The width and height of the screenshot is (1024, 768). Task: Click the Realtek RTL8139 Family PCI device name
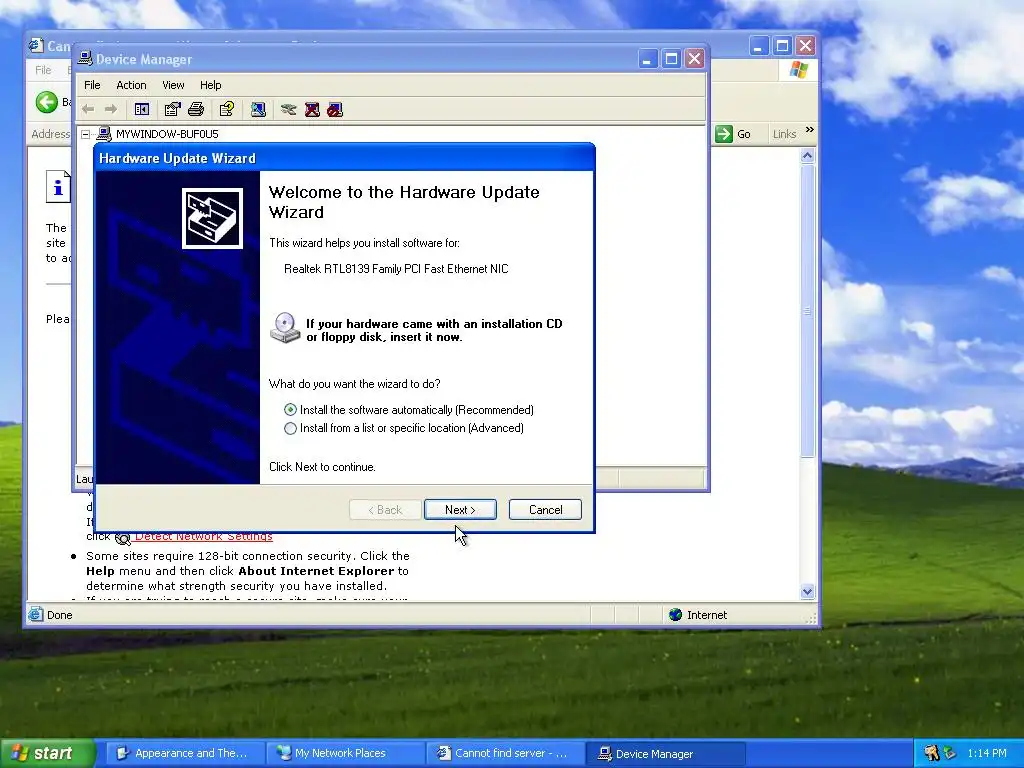tap(396, 268)
